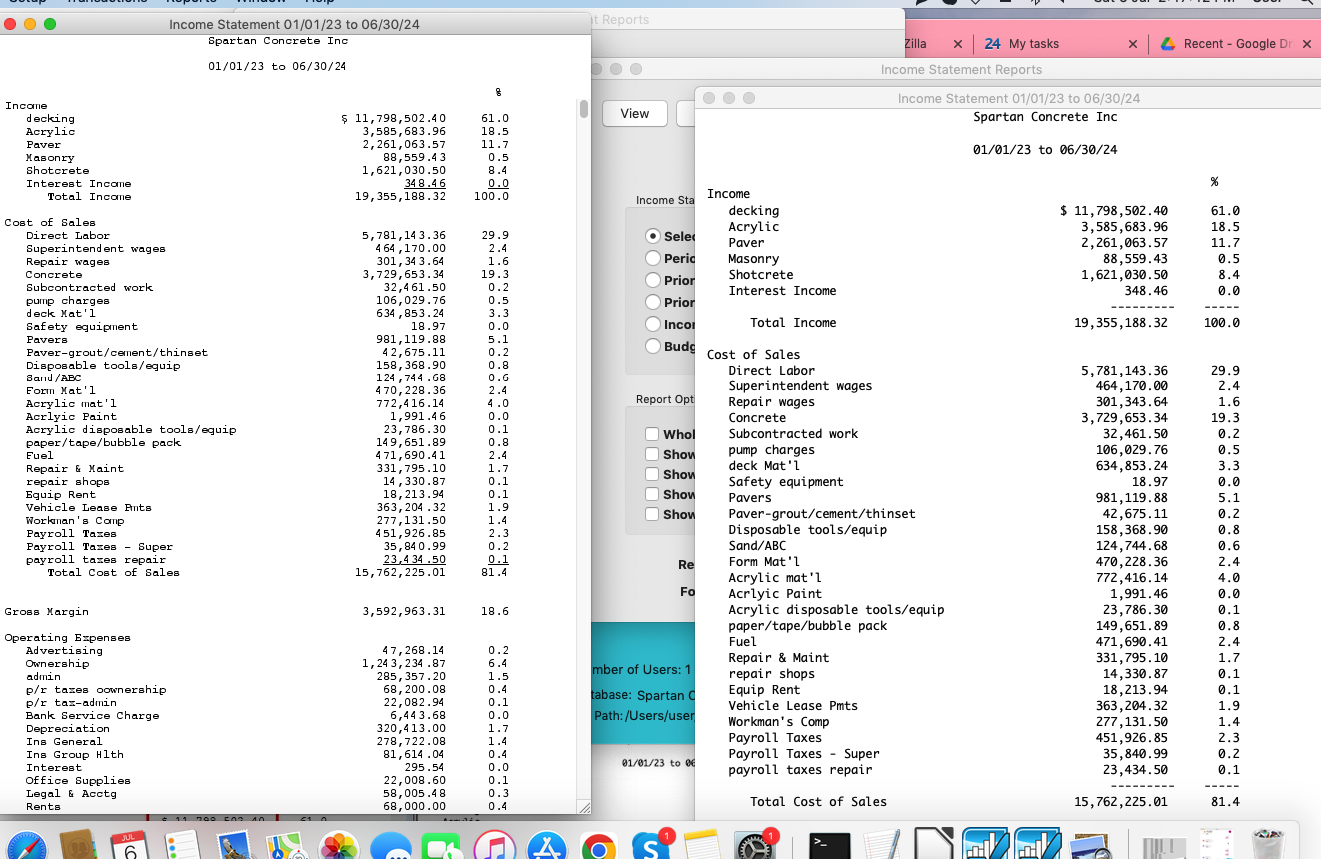Select 'Direct Labor' in the right report

pyautogui.click(x=771, y=371)
